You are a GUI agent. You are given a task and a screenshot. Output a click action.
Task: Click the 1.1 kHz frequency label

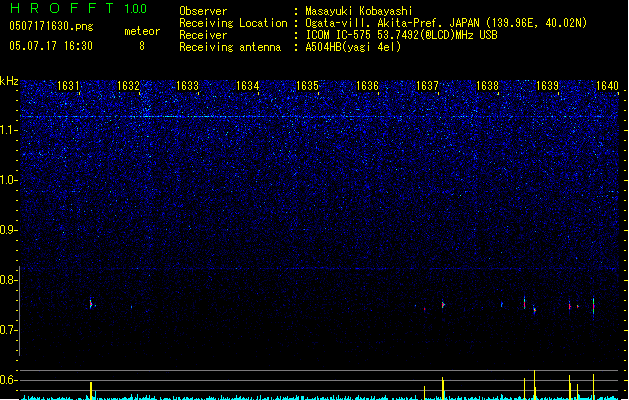point(8,130)
